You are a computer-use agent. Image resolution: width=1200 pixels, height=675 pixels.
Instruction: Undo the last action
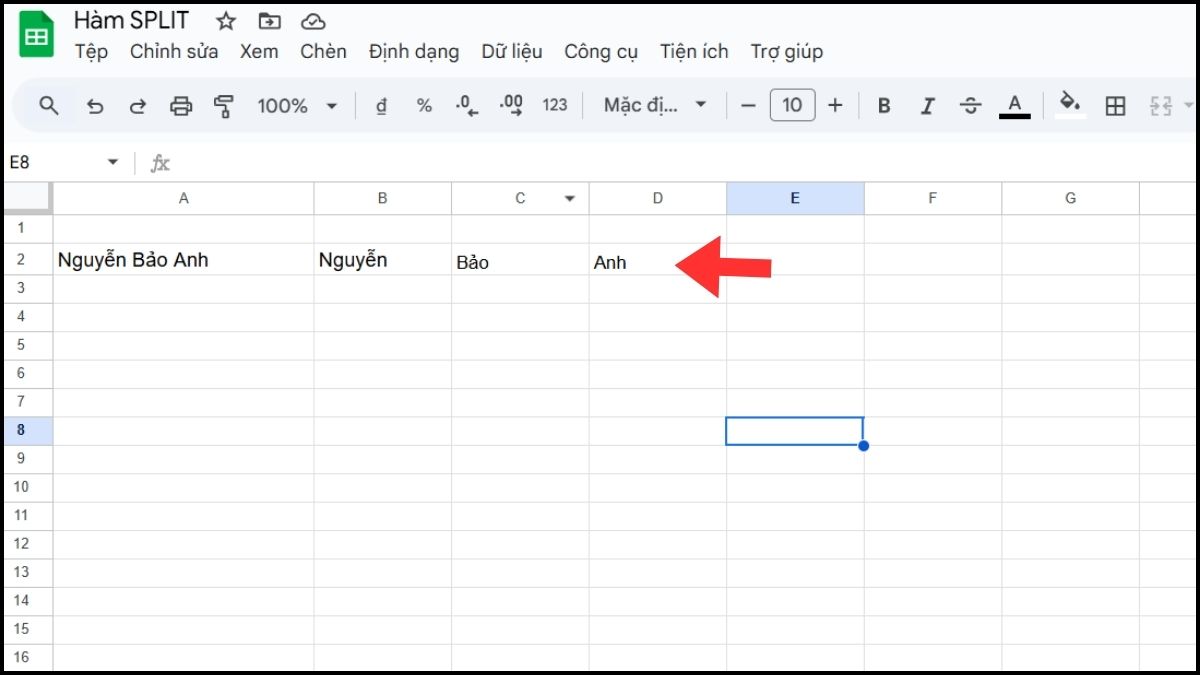pyautogui.click(x=95, y=105)
